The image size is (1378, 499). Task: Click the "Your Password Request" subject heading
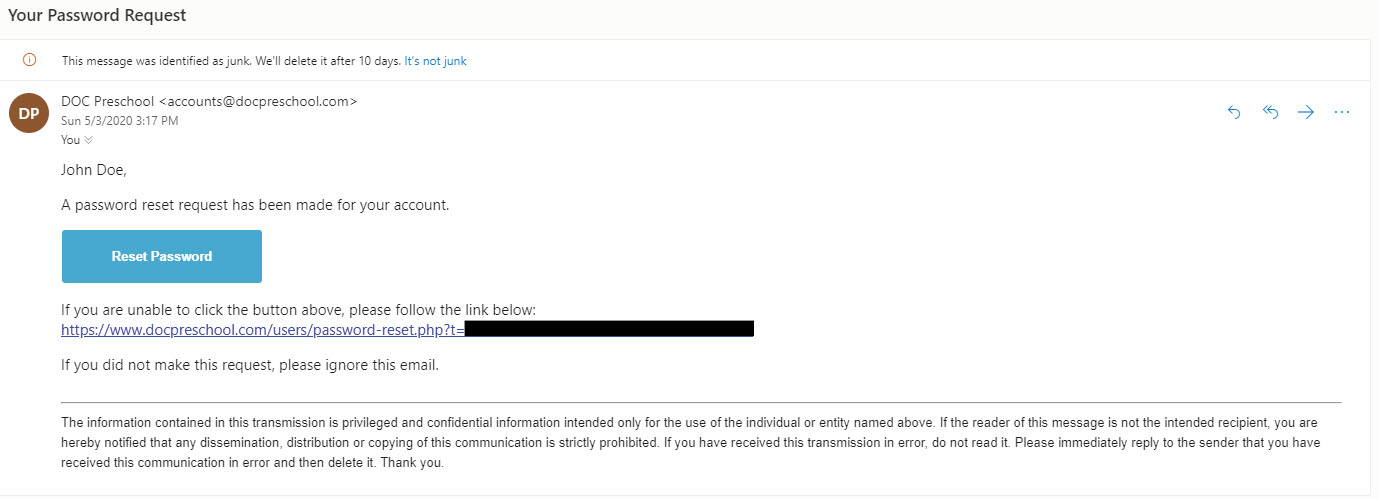click(x=97, y=16)
